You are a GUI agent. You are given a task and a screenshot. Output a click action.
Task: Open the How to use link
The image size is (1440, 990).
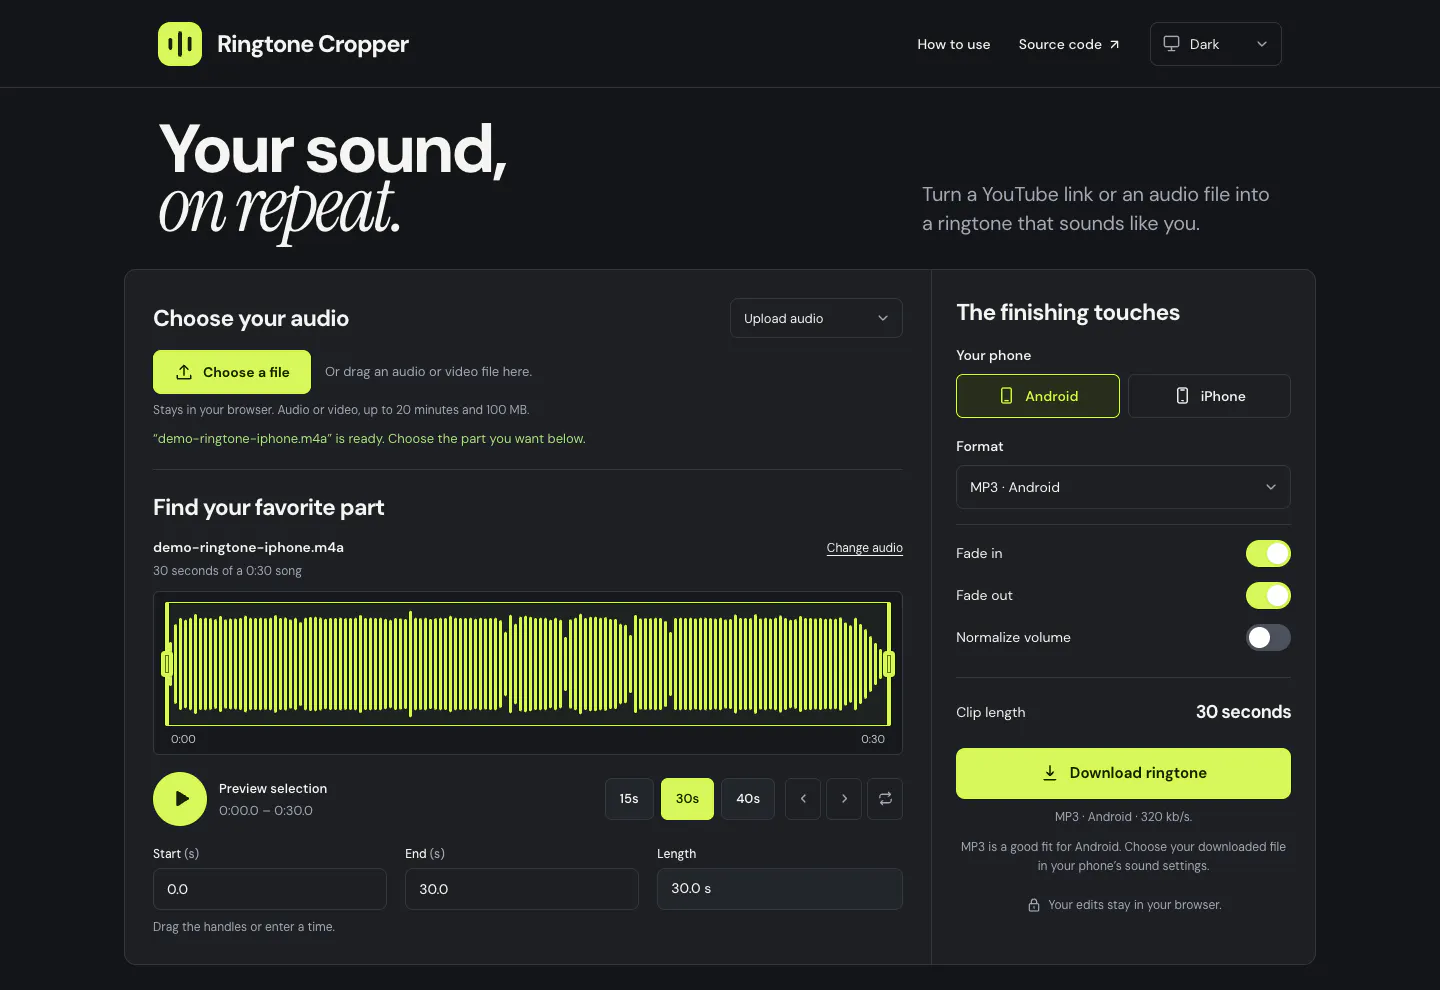pyautogui.click(x=954, y=44)
